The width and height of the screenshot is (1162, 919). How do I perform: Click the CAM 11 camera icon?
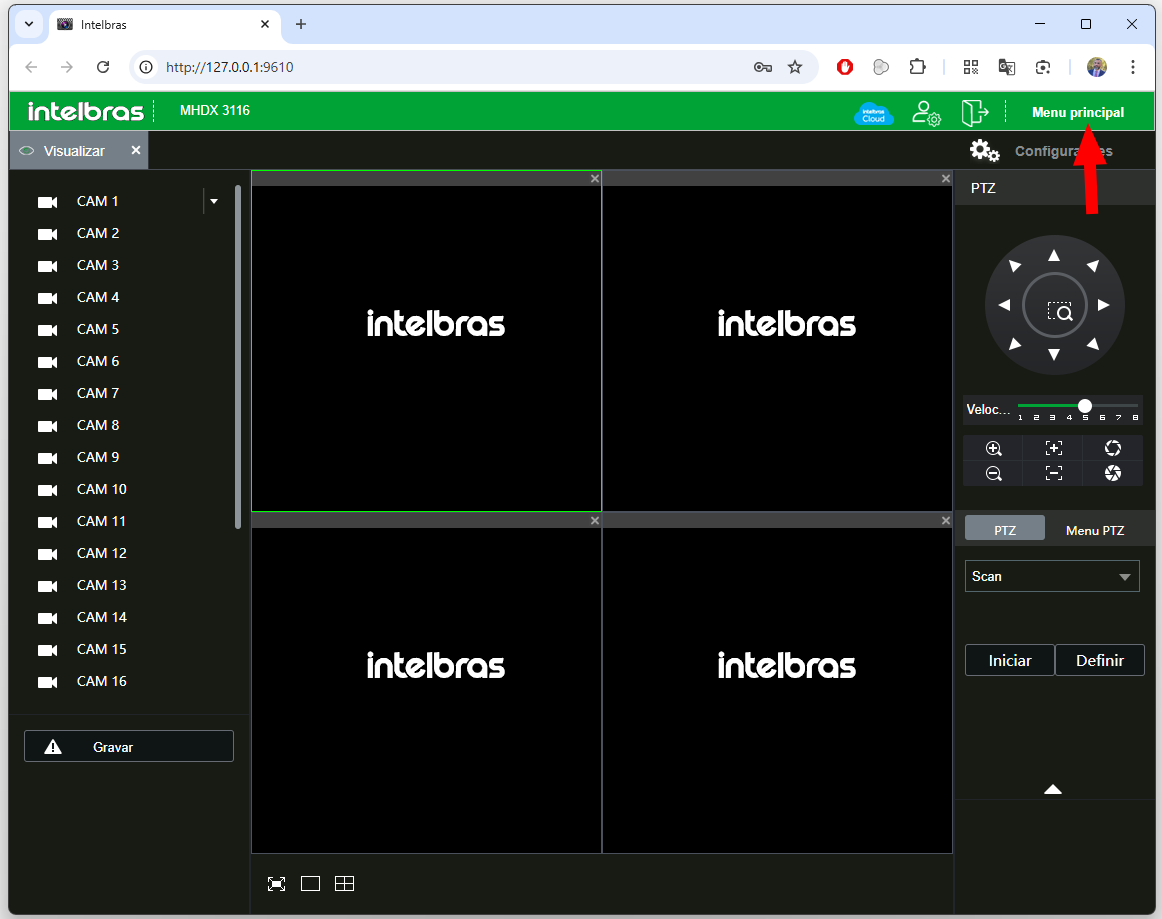(x=47, y=522)
